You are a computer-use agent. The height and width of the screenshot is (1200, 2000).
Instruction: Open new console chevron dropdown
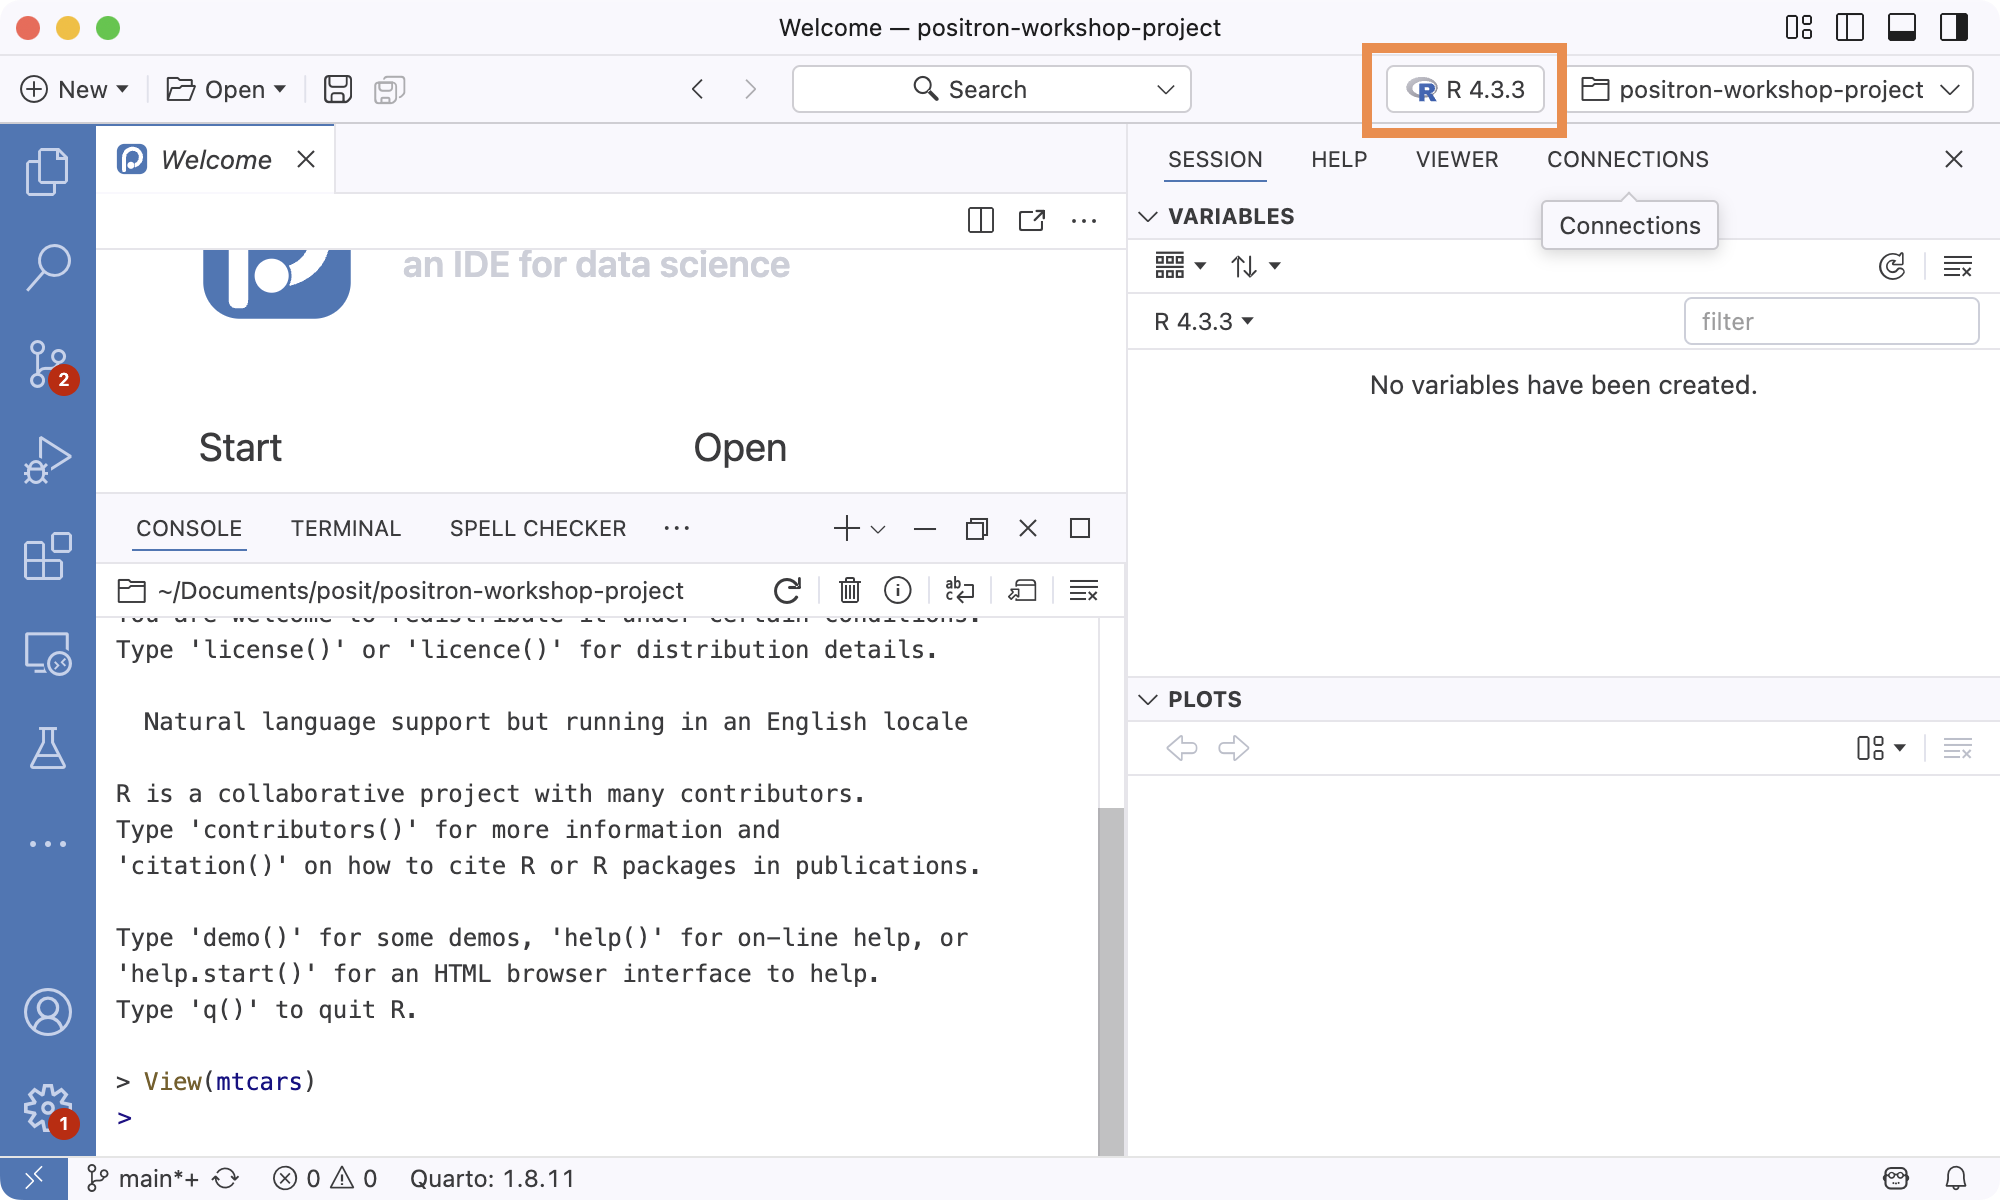(x=878, y=529)
